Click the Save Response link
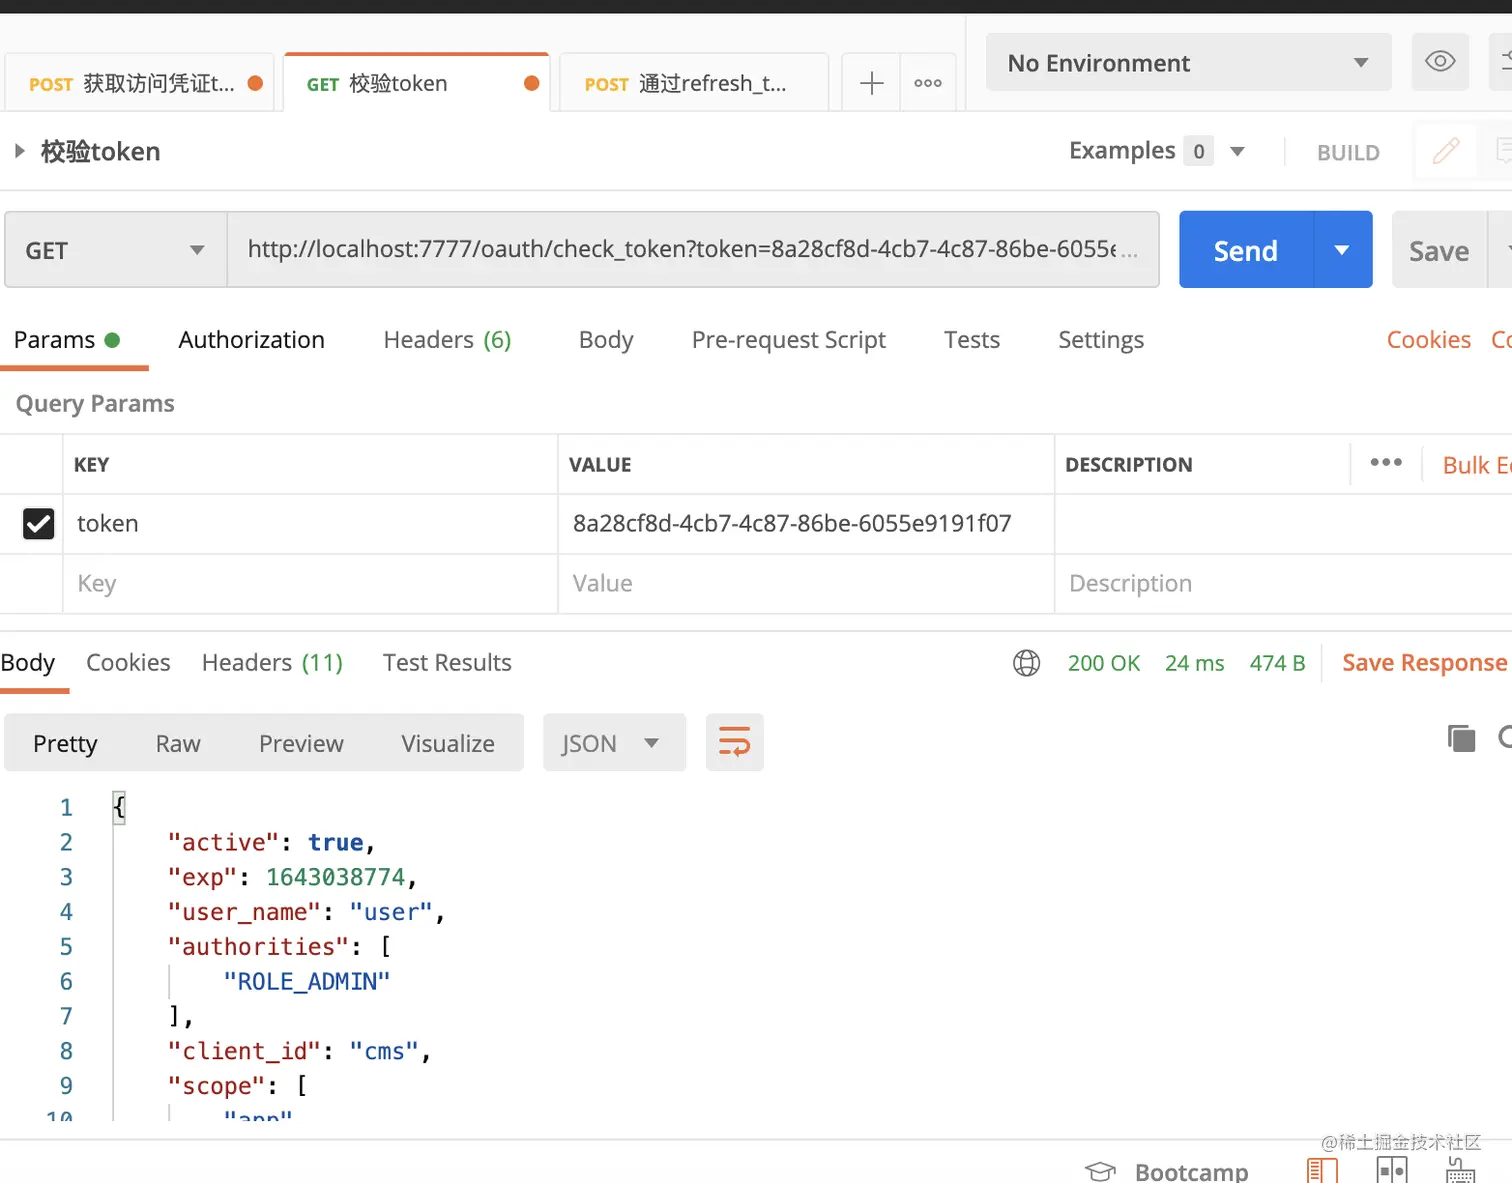Image resolution: width=1512 pixels, height=1183 pixels. click(x=1423, y=663)
